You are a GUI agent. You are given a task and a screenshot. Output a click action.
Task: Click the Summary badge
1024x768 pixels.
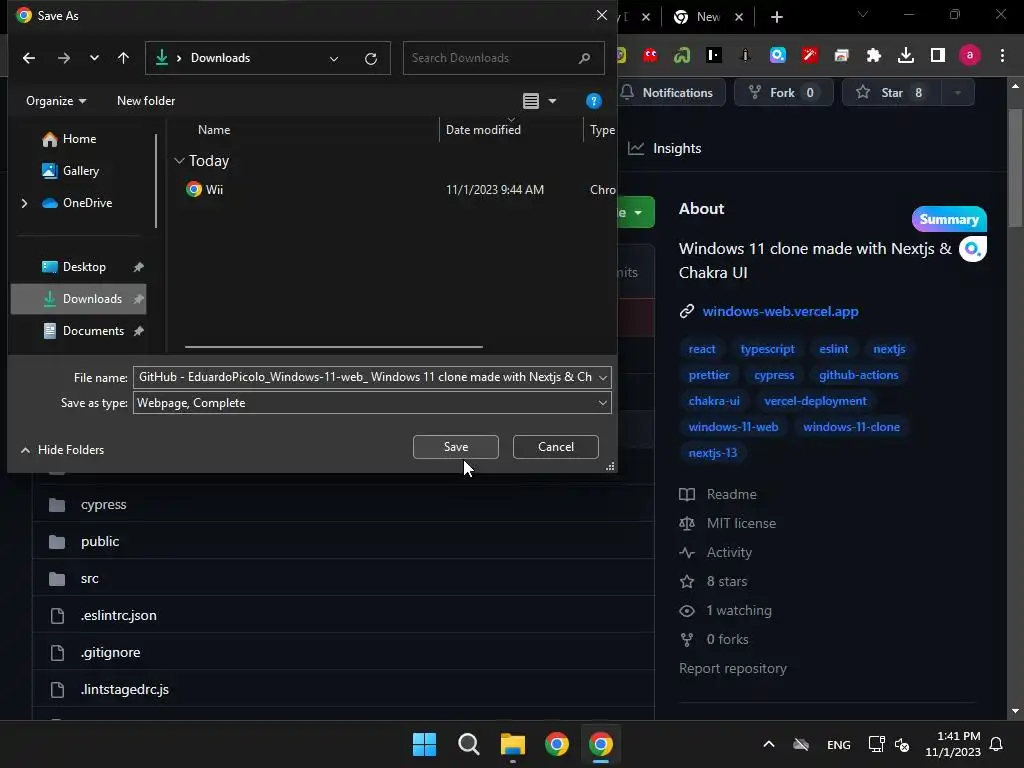[949, 219]
